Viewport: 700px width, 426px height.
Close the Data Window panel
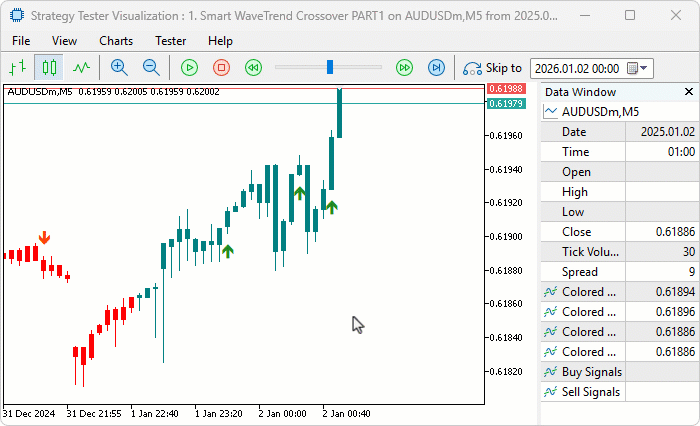pos(689,92)
